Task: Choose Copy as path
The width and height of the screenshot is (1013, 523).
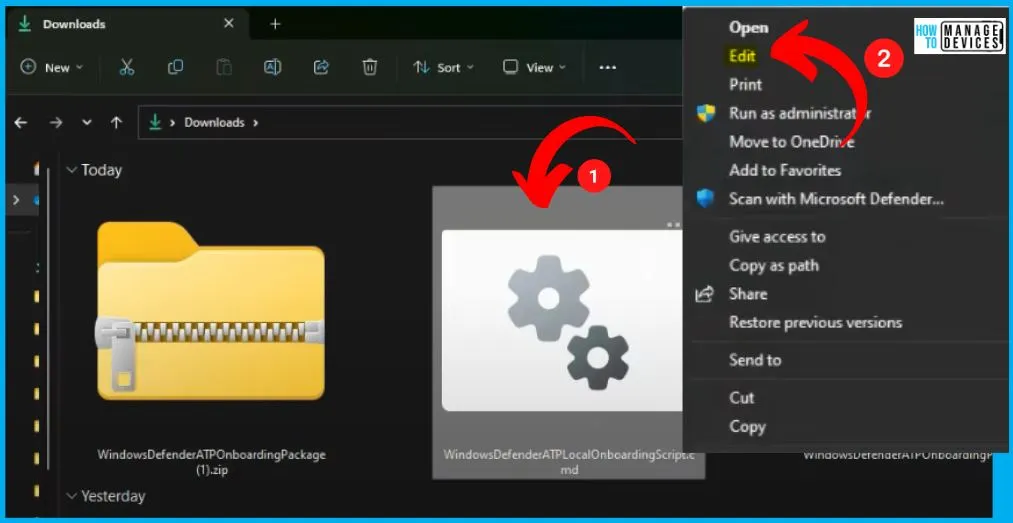Action: (x=774, y=265)
